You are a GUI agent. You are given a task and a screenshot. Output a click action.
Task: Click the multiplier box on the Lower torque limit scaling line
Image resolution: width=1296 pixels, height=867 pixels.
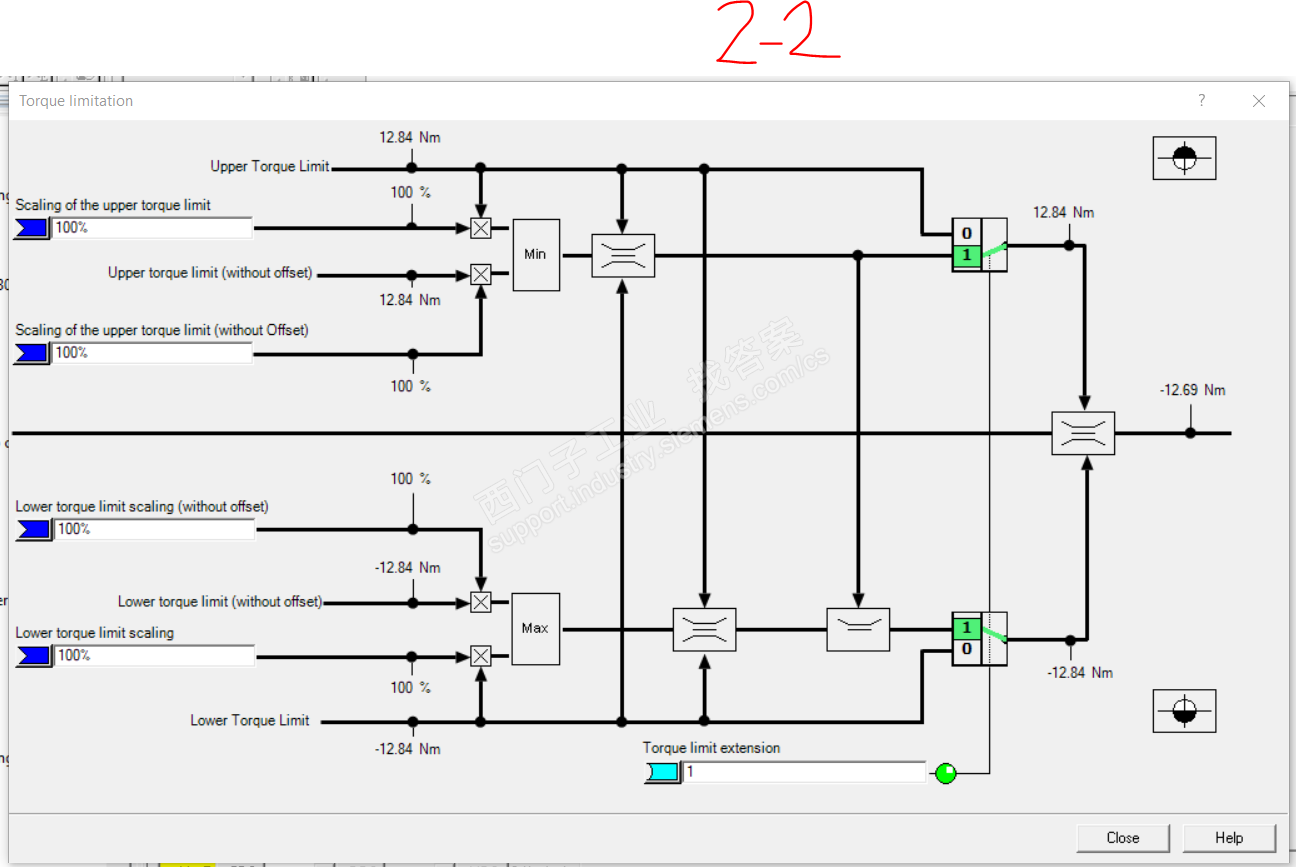[x=481, y=656]
